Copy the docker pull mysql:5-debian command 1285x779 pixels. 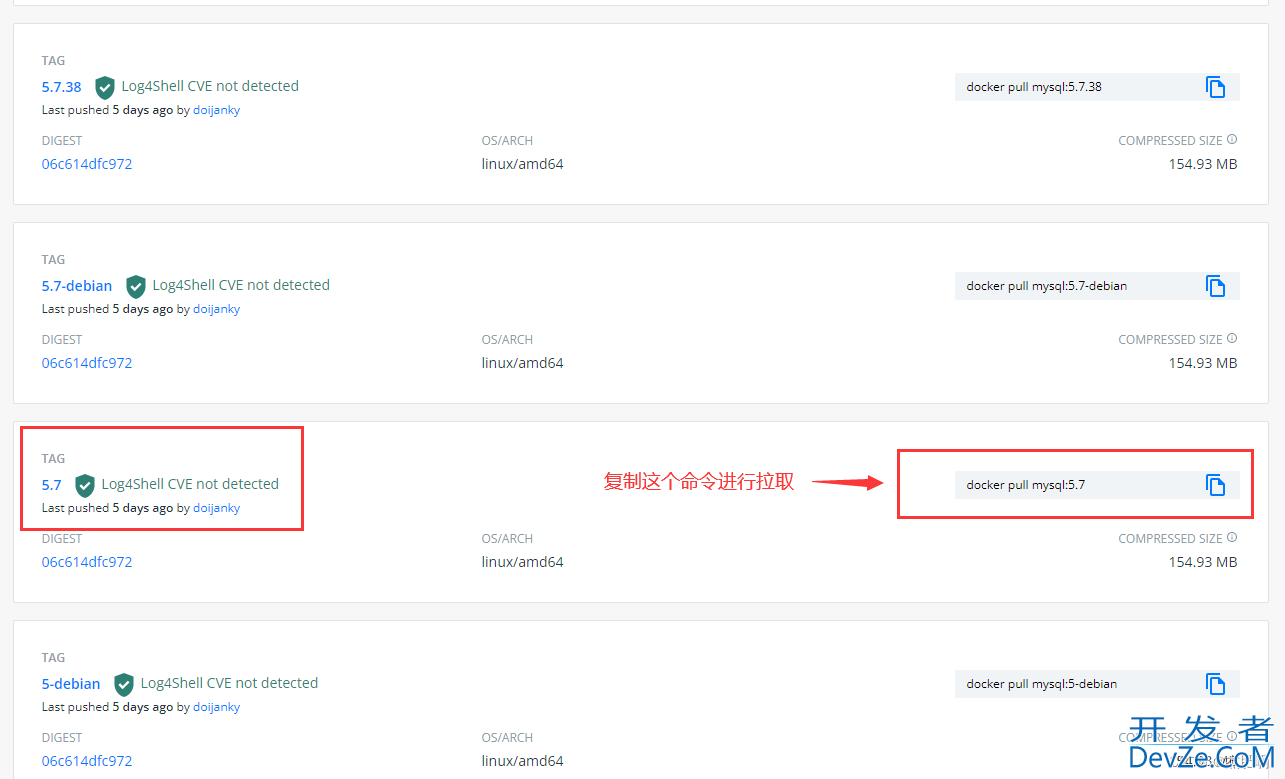(1215, 684)
